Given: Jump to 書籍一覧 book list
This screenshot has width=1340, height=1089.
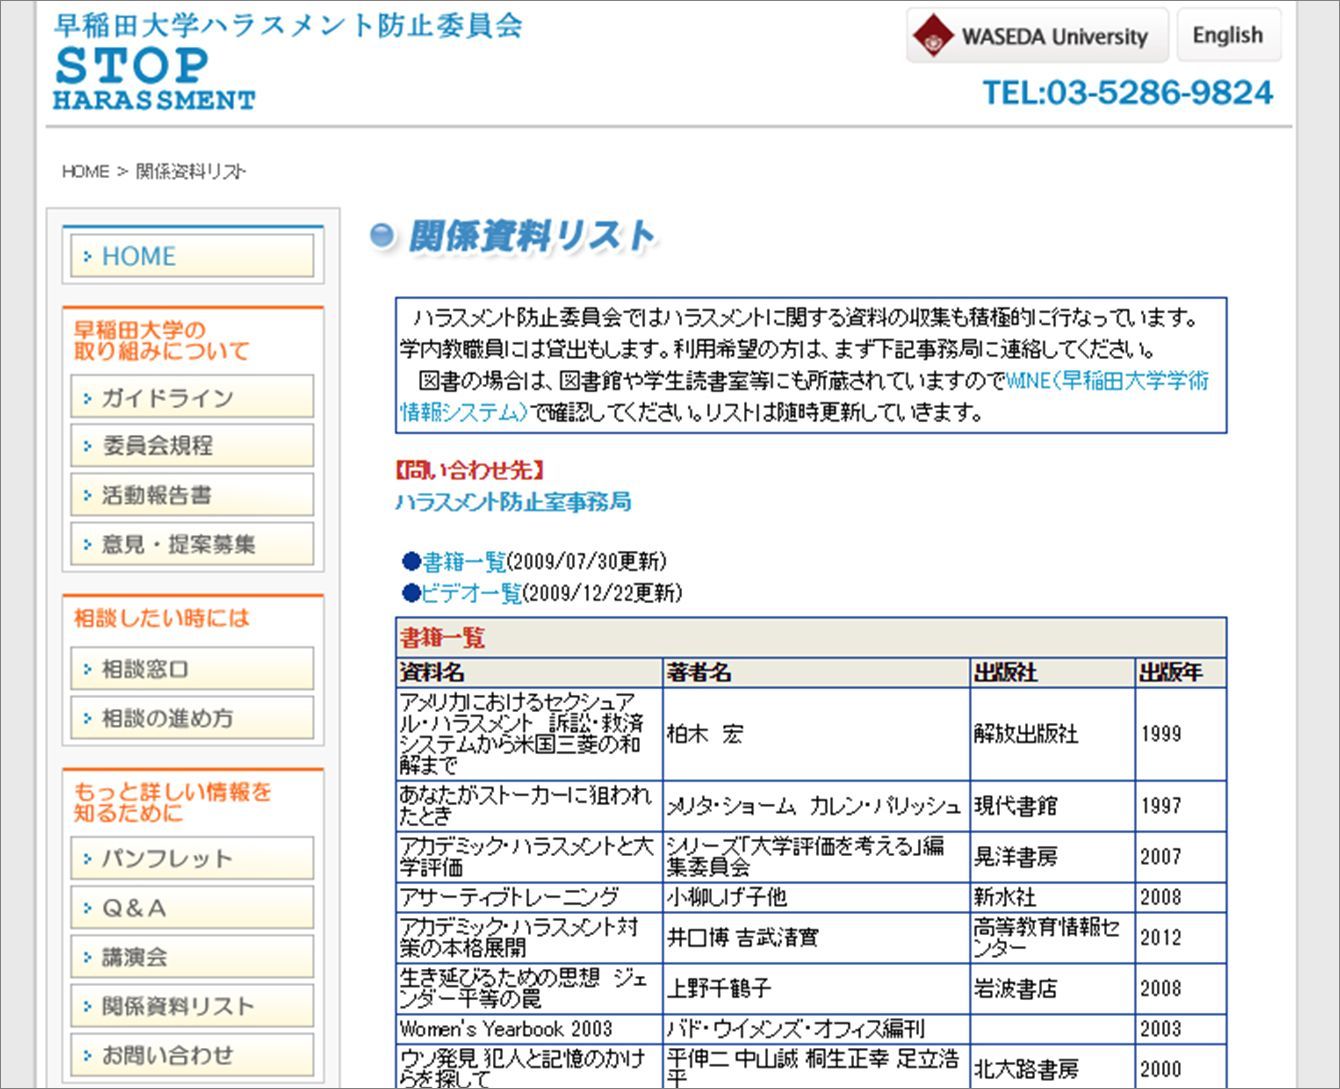Looking at the screenshot, I should coord(464,562).
